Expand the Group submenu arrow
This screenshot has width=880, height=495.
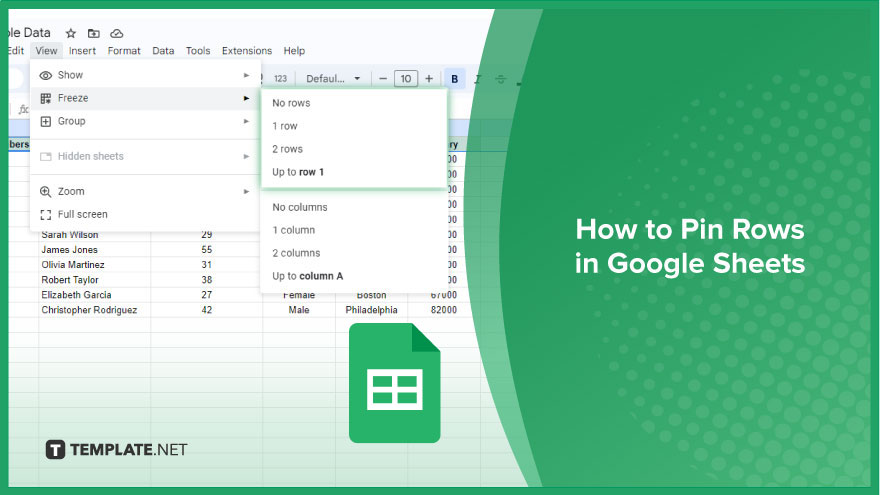[246, 121]
